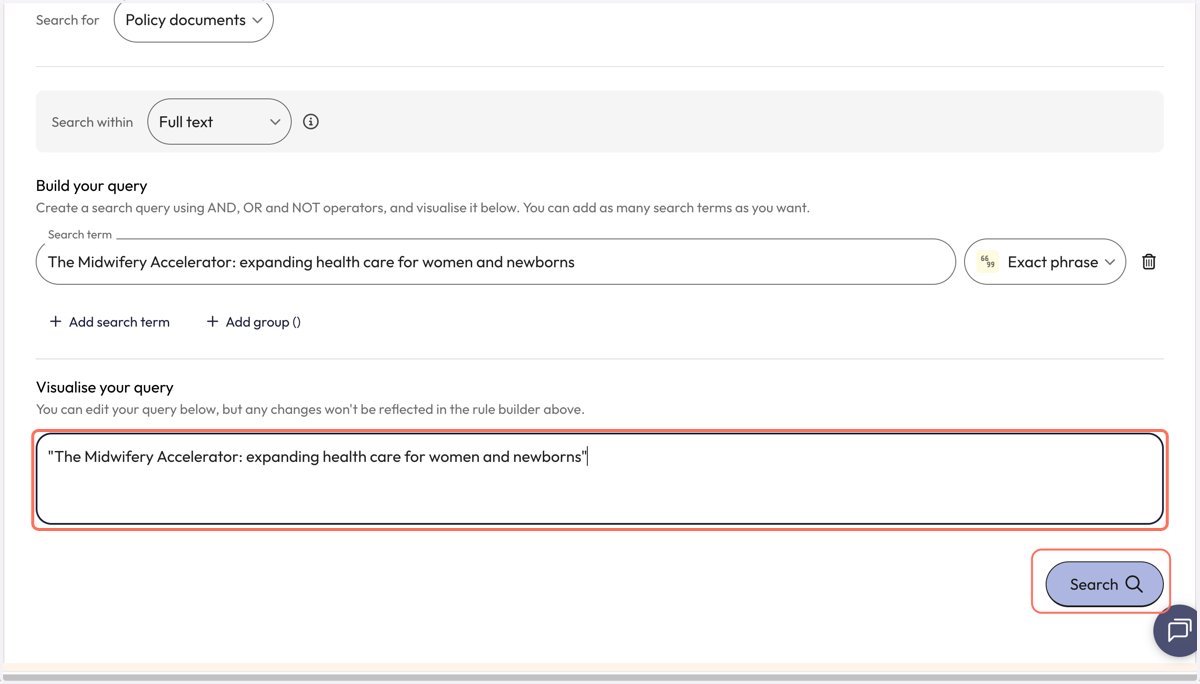Click the quotation marks icon in Exact phrase

pos(988,262)
